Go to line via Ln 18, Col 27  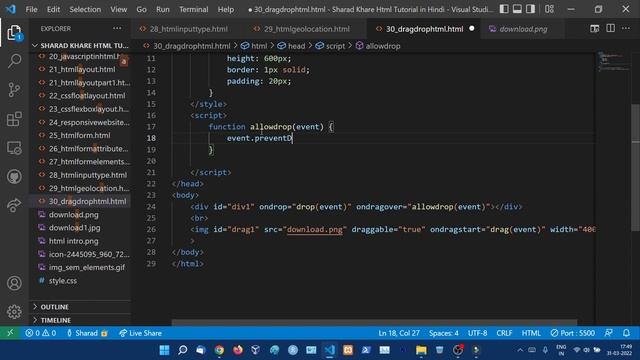(x=399, y=333)
